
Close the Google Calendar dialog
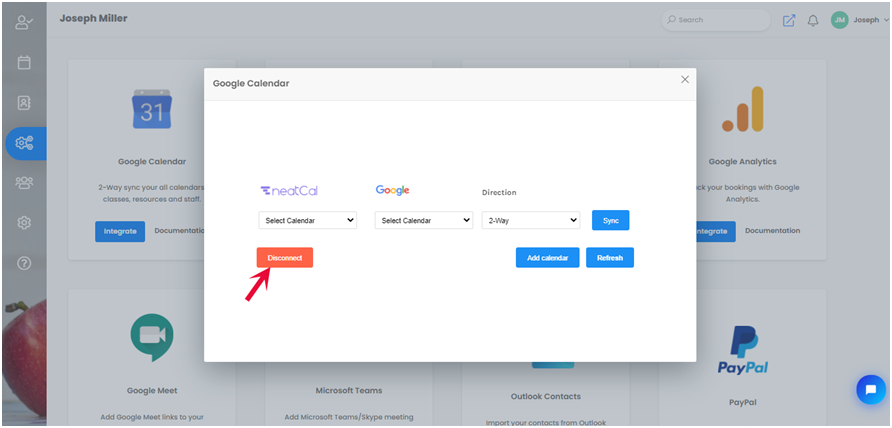tap(685, 80)
